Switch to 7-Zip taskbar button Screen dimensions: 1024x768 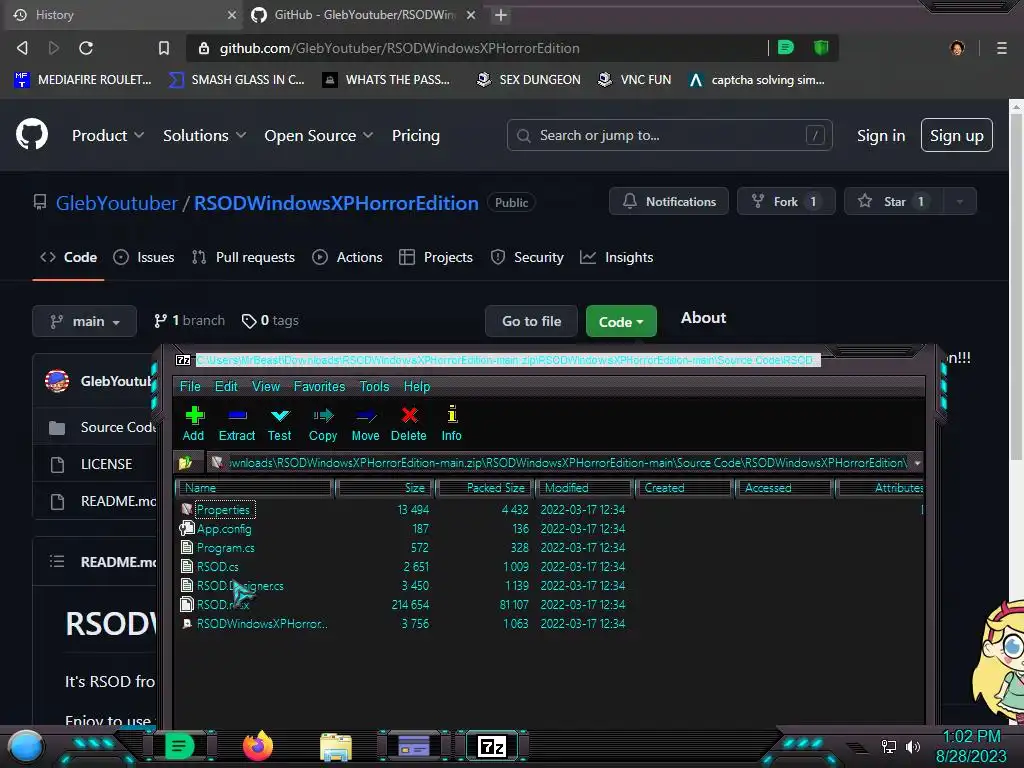point(492,746)
